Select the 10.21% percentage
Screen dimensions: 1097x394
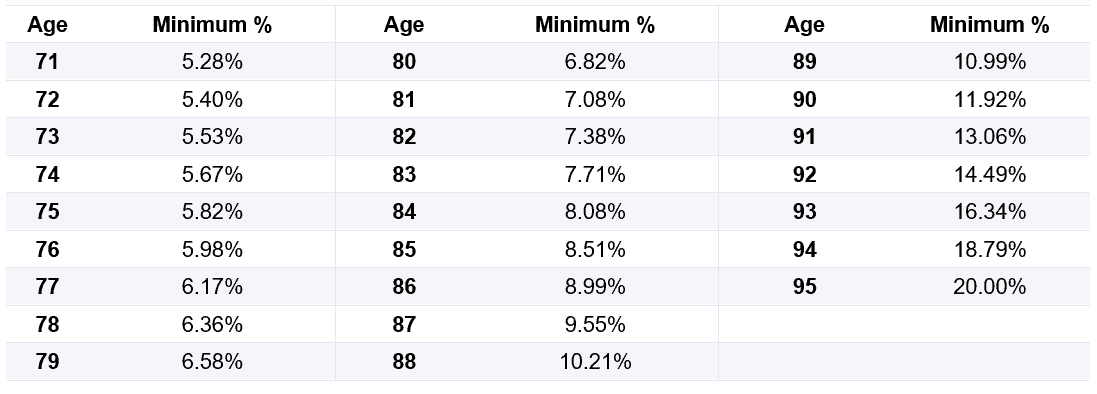(x=595, y=362)
